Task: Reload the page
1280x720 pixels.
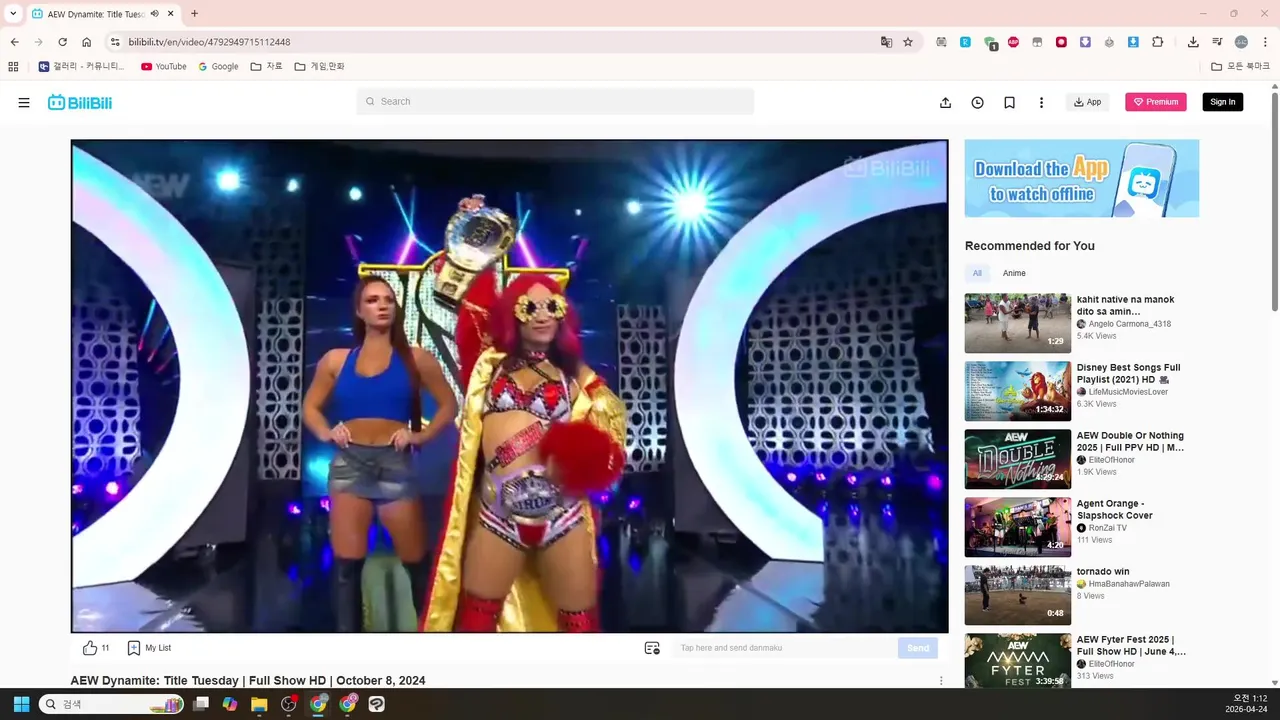Action: pyautogui.click(x=62, y=42)
